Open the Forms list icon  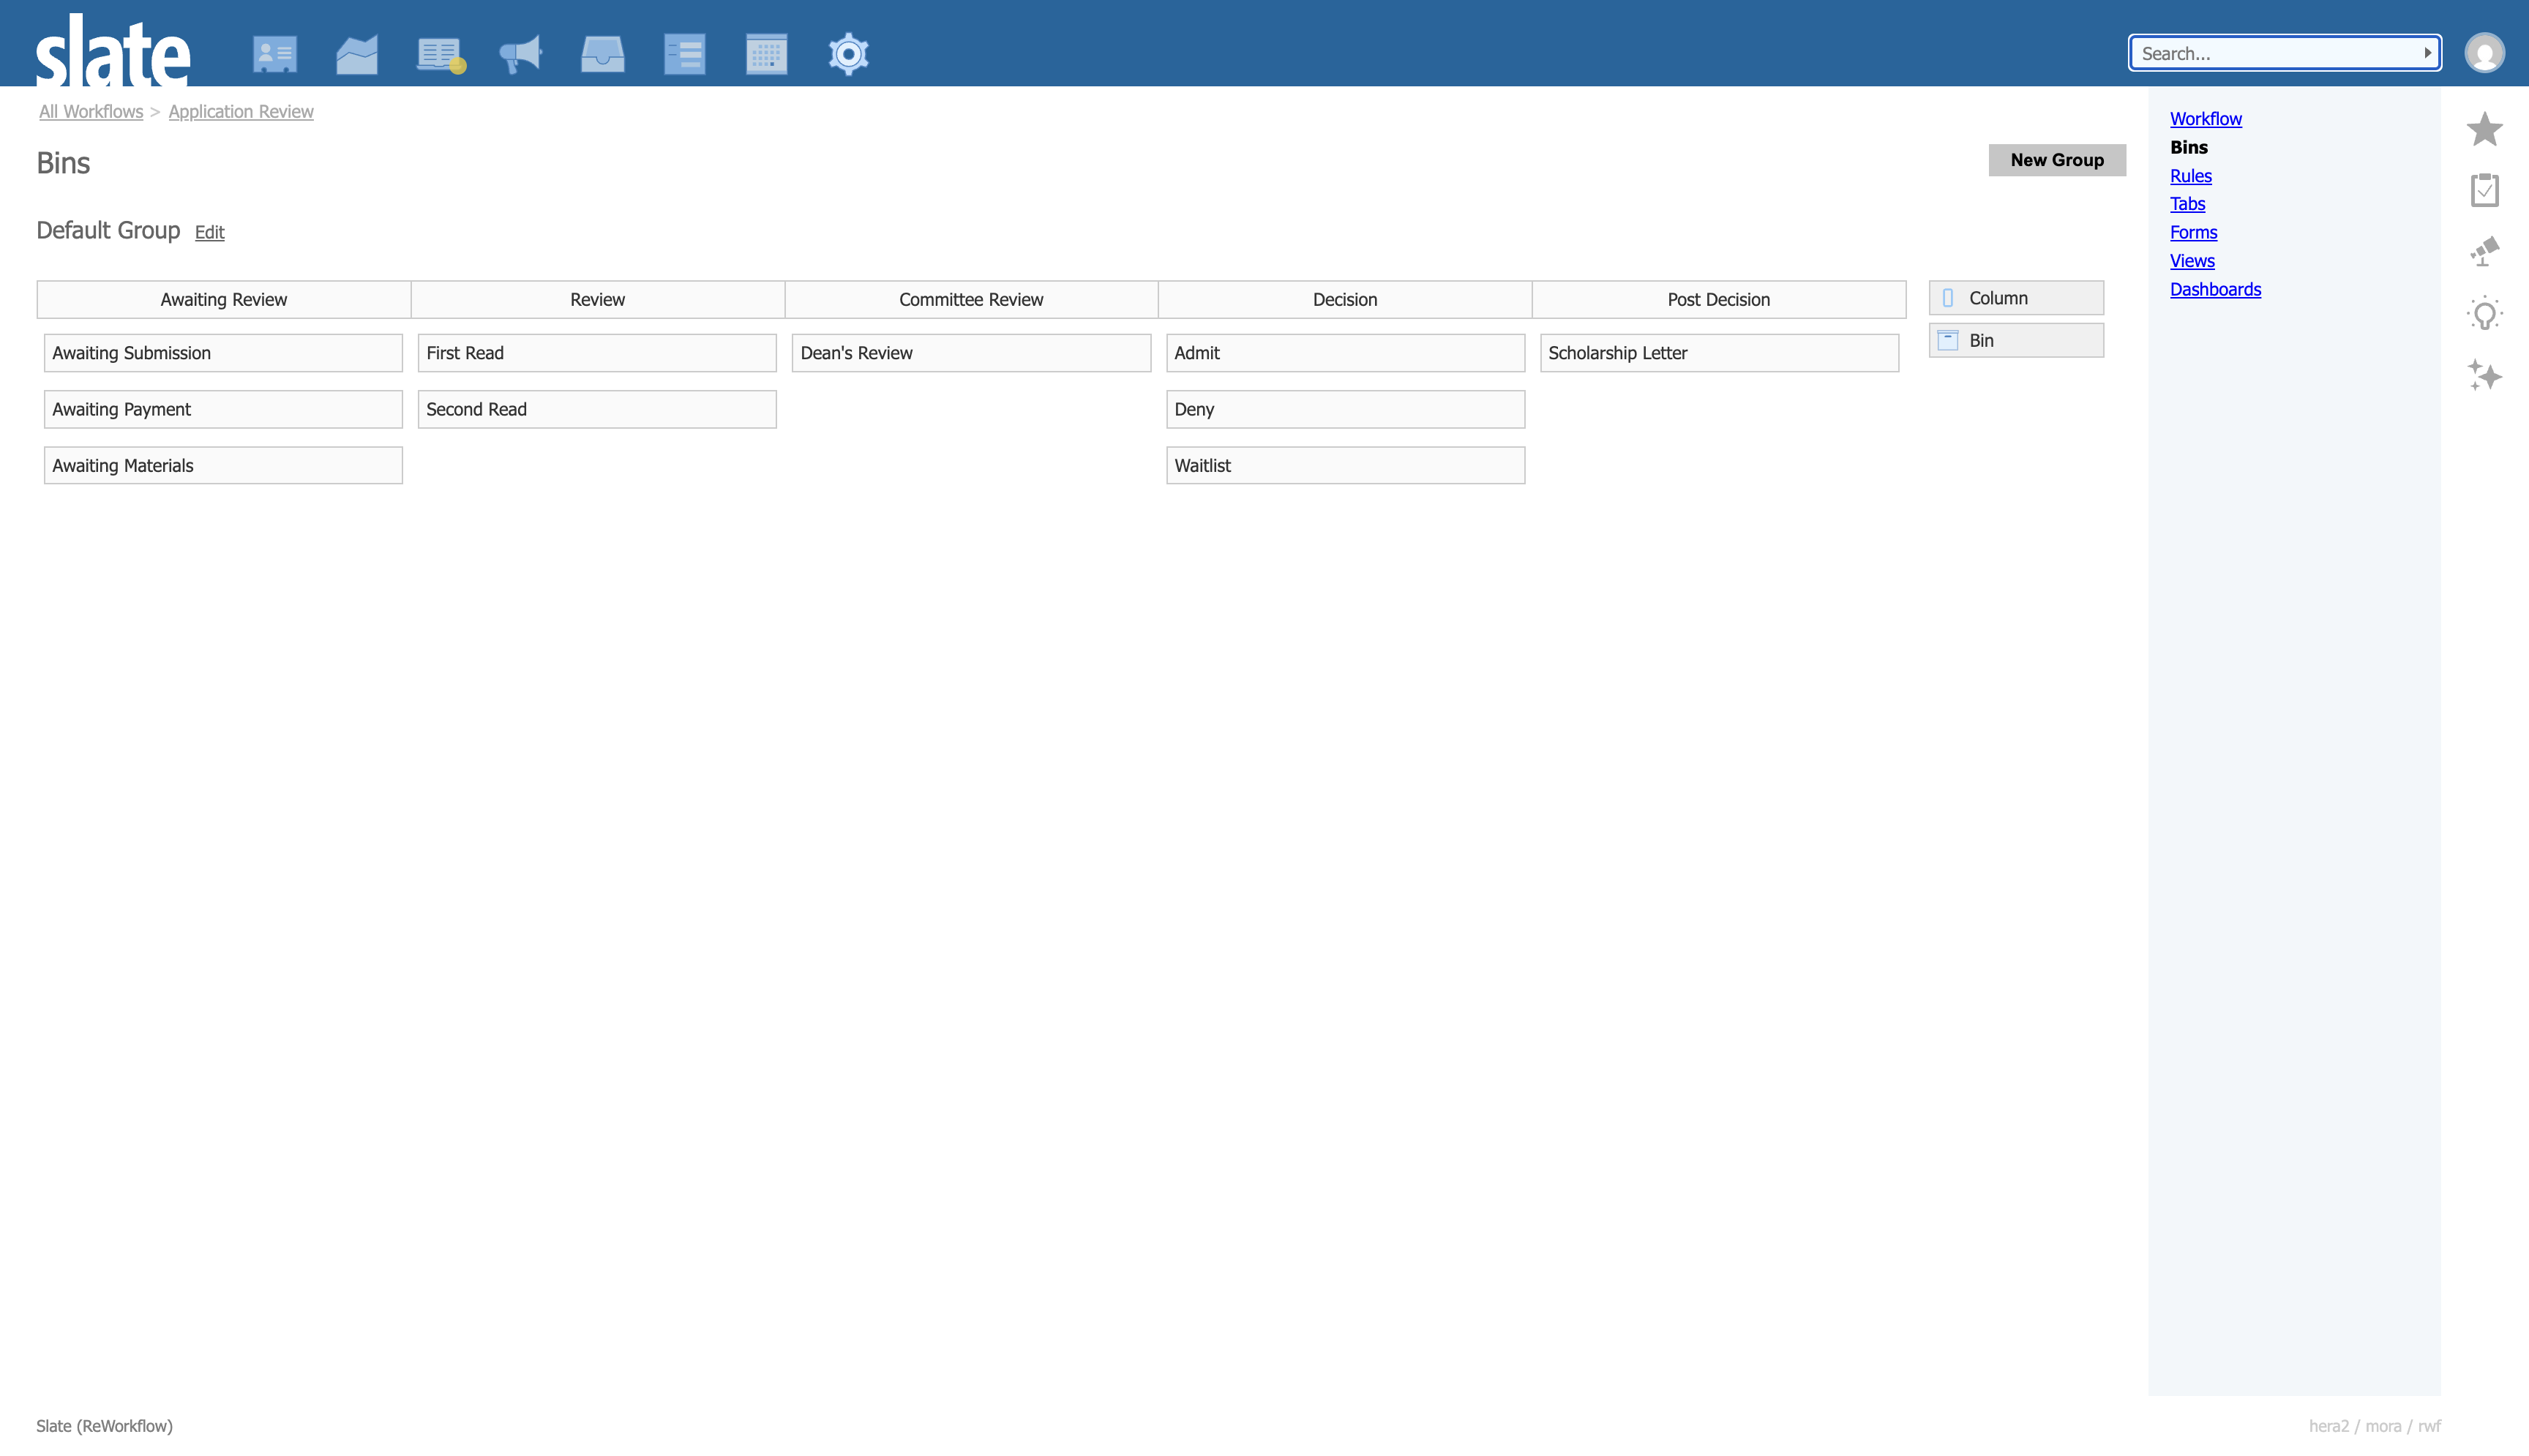684,54
